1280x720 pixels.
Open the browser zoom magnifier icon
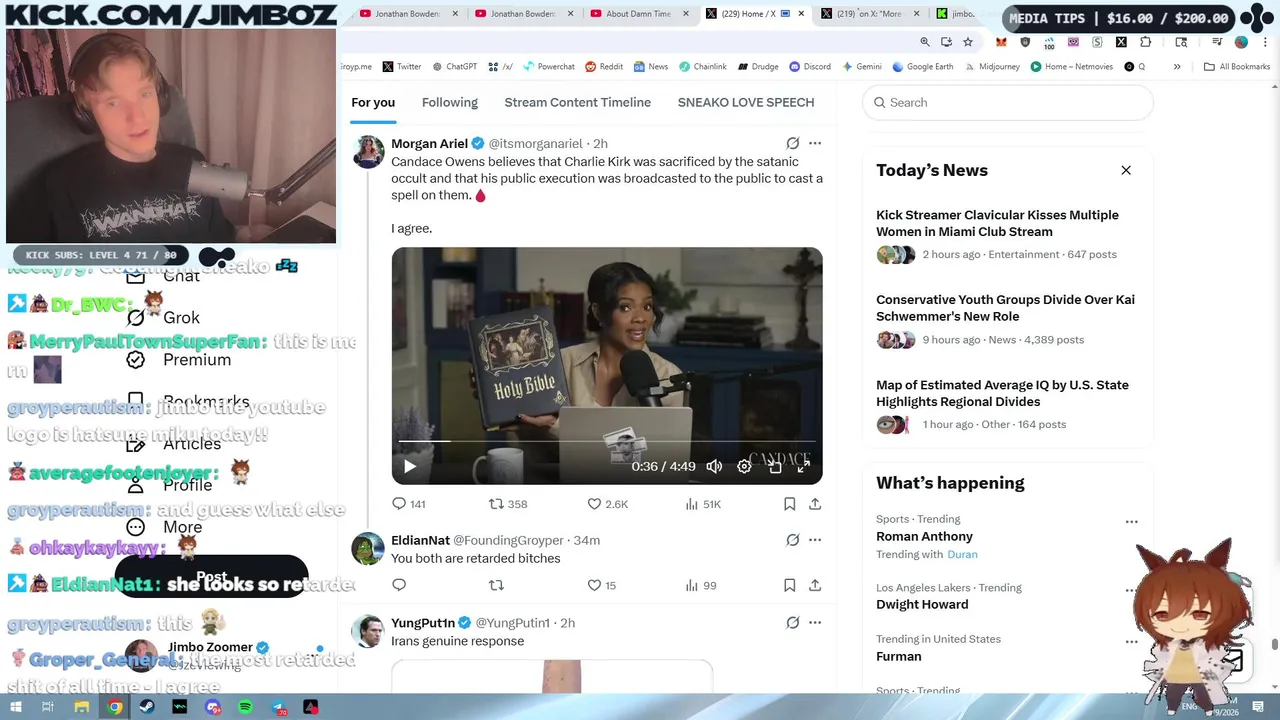pos(925,42)
